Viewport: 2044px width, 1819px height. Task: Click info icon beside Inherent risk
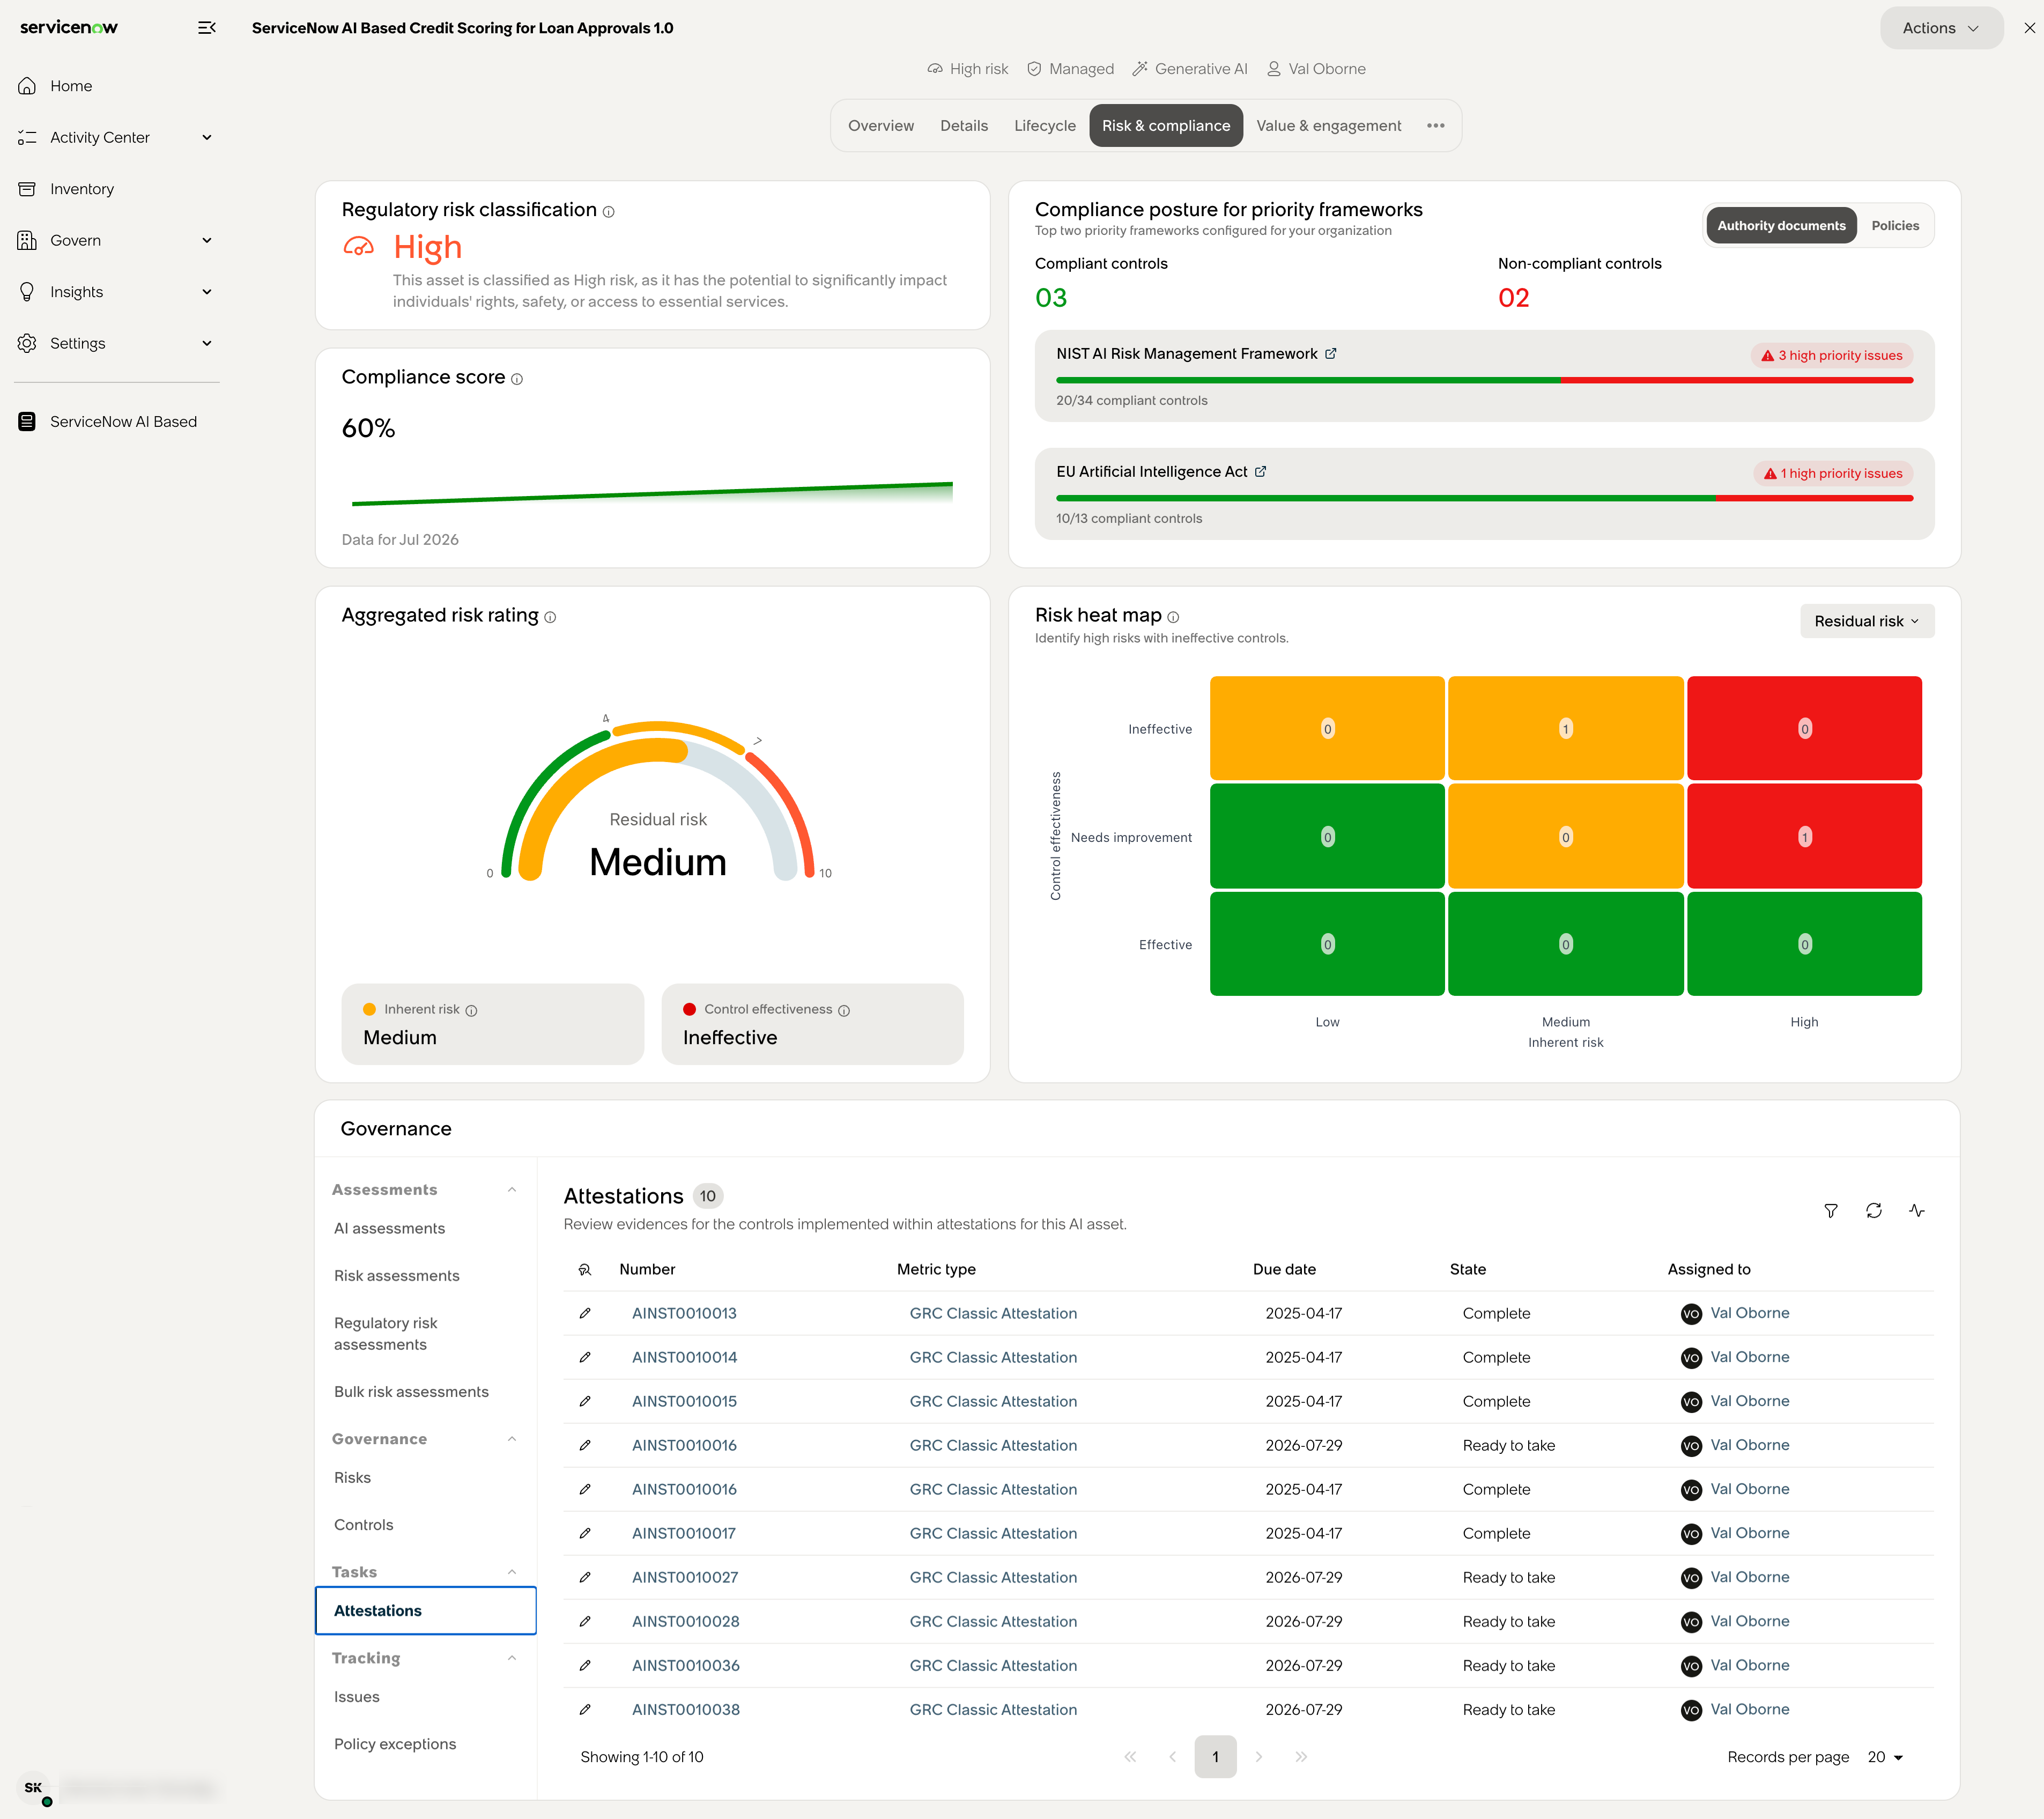[x=471, y=1011]
